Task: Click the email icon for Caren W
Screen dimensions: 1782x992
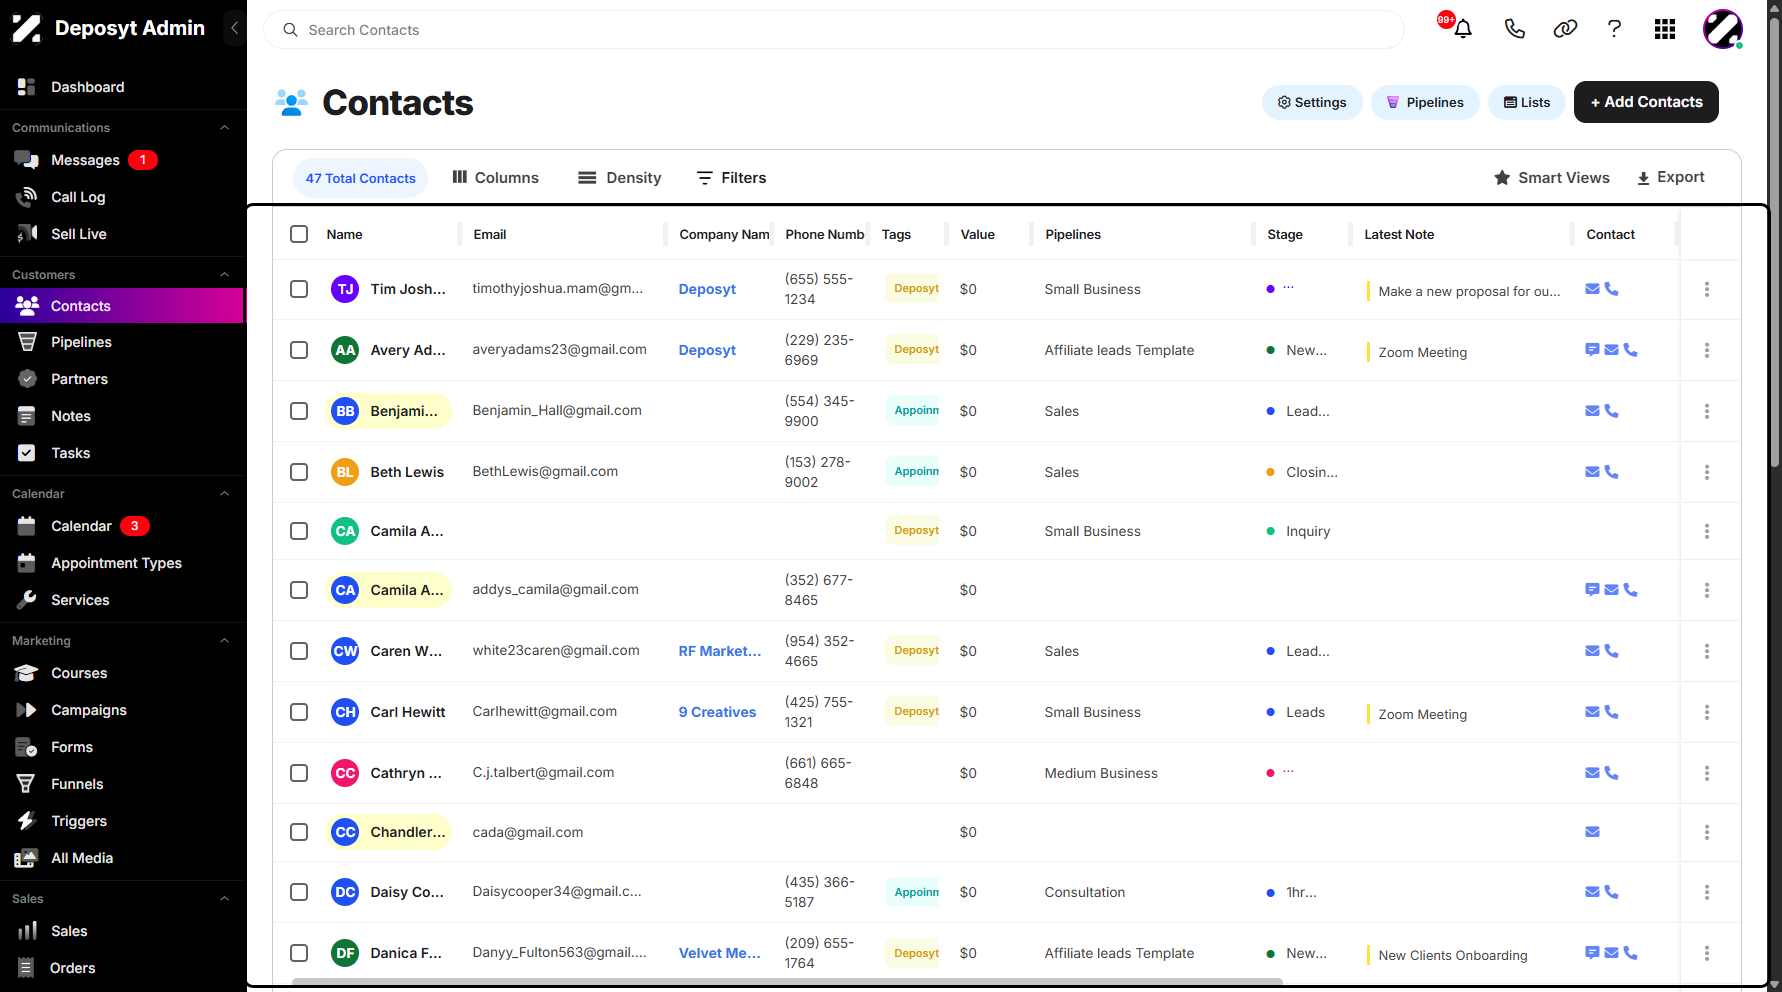Action: (x=1593, y=651)
